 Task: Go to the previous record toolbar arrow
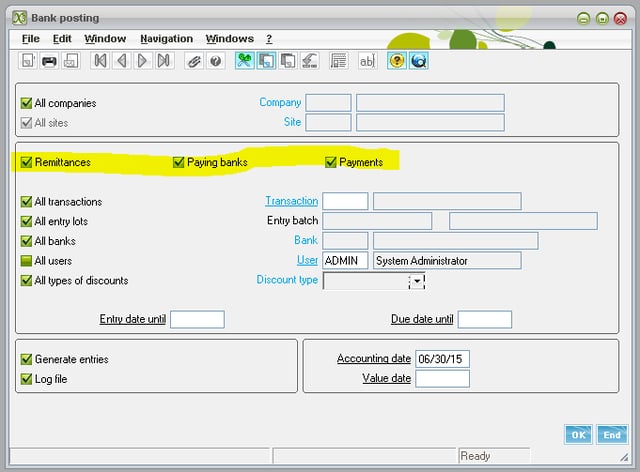pos(121,61)
